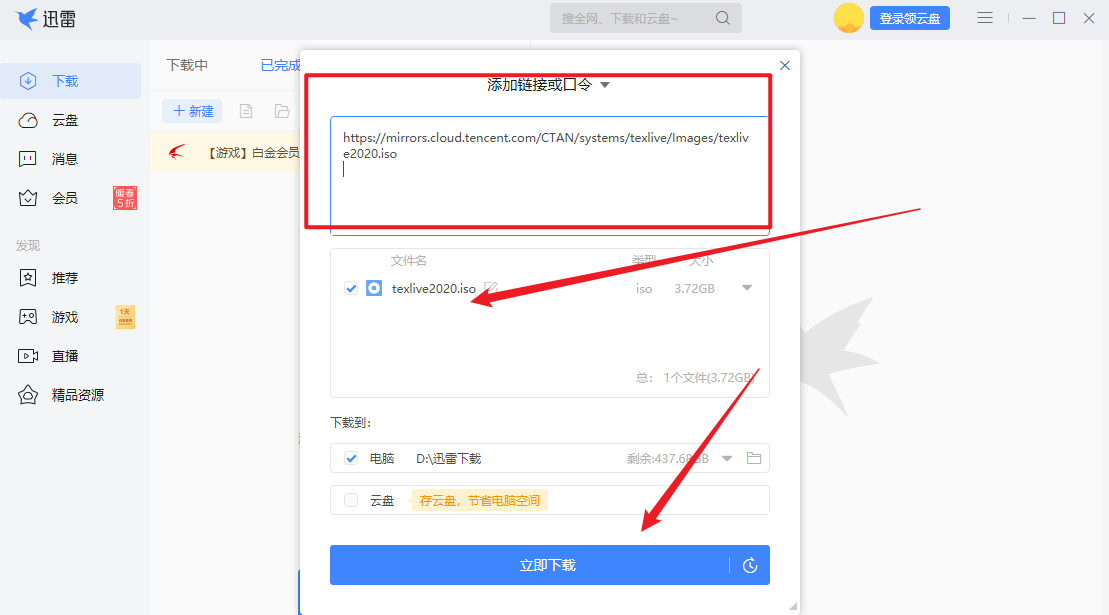Click the open folder toolbar icon
Screen dimensions: 1109x615
pyautogui.click(x=282, y=111)
